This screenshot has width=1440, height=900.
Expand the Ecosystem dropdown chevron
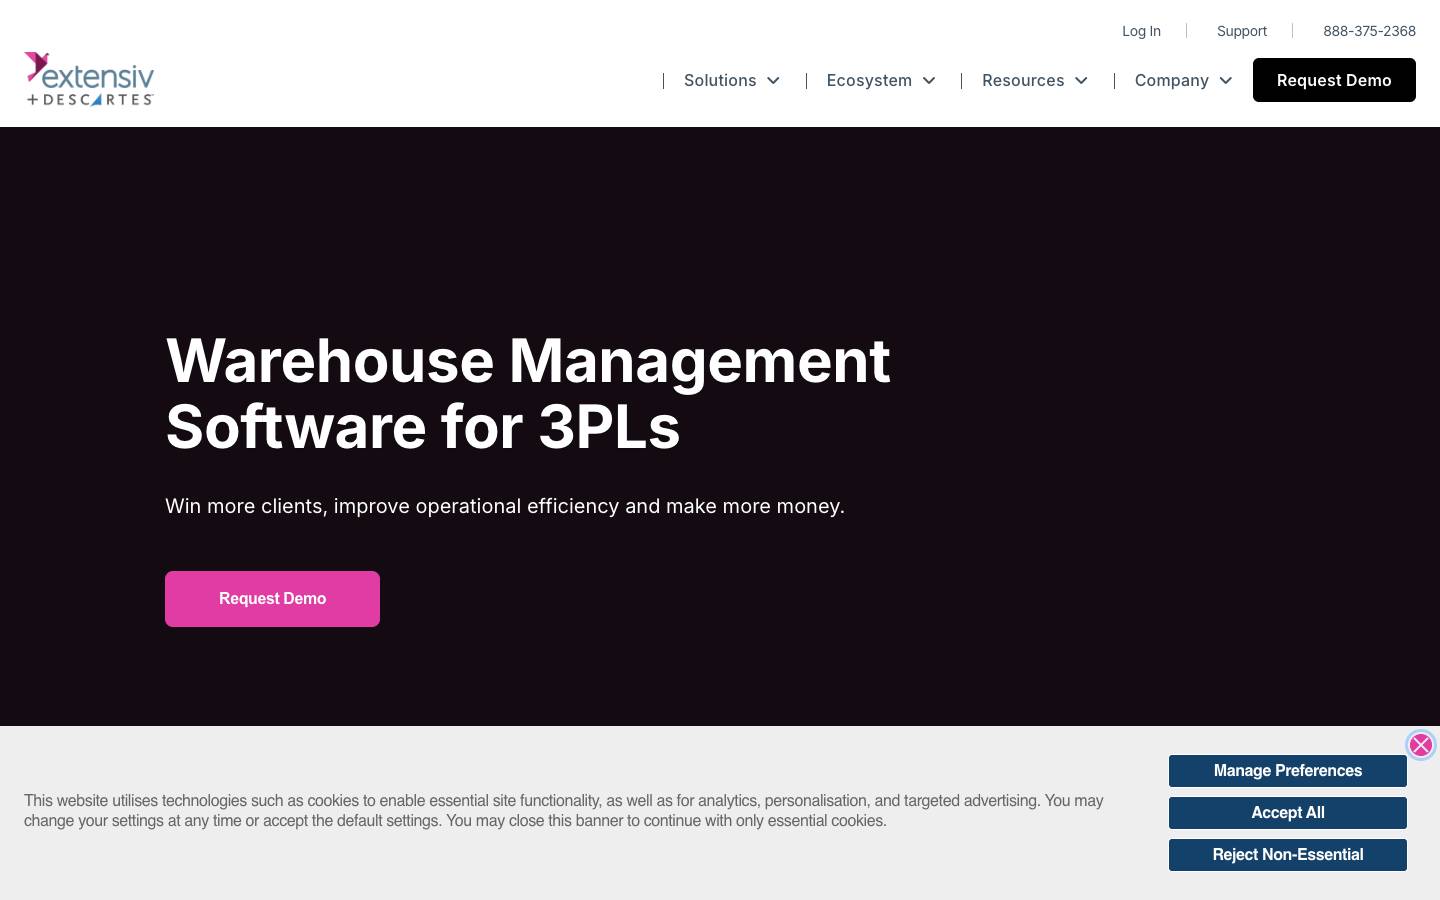929,81
